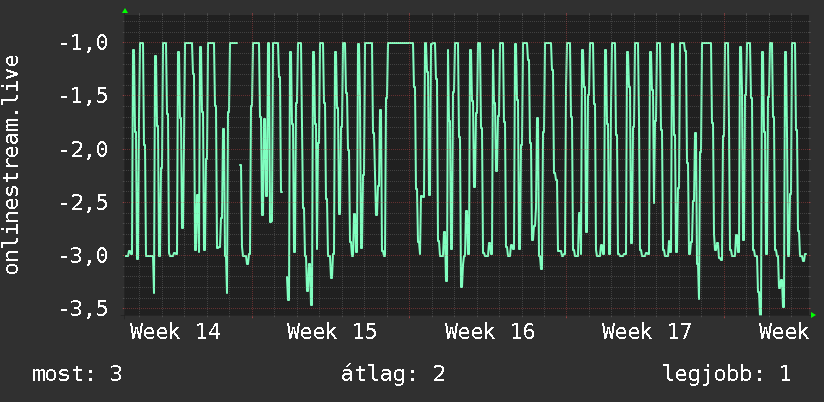
Task: Click the 'most: 3' statistic
Action: (77, 374)
